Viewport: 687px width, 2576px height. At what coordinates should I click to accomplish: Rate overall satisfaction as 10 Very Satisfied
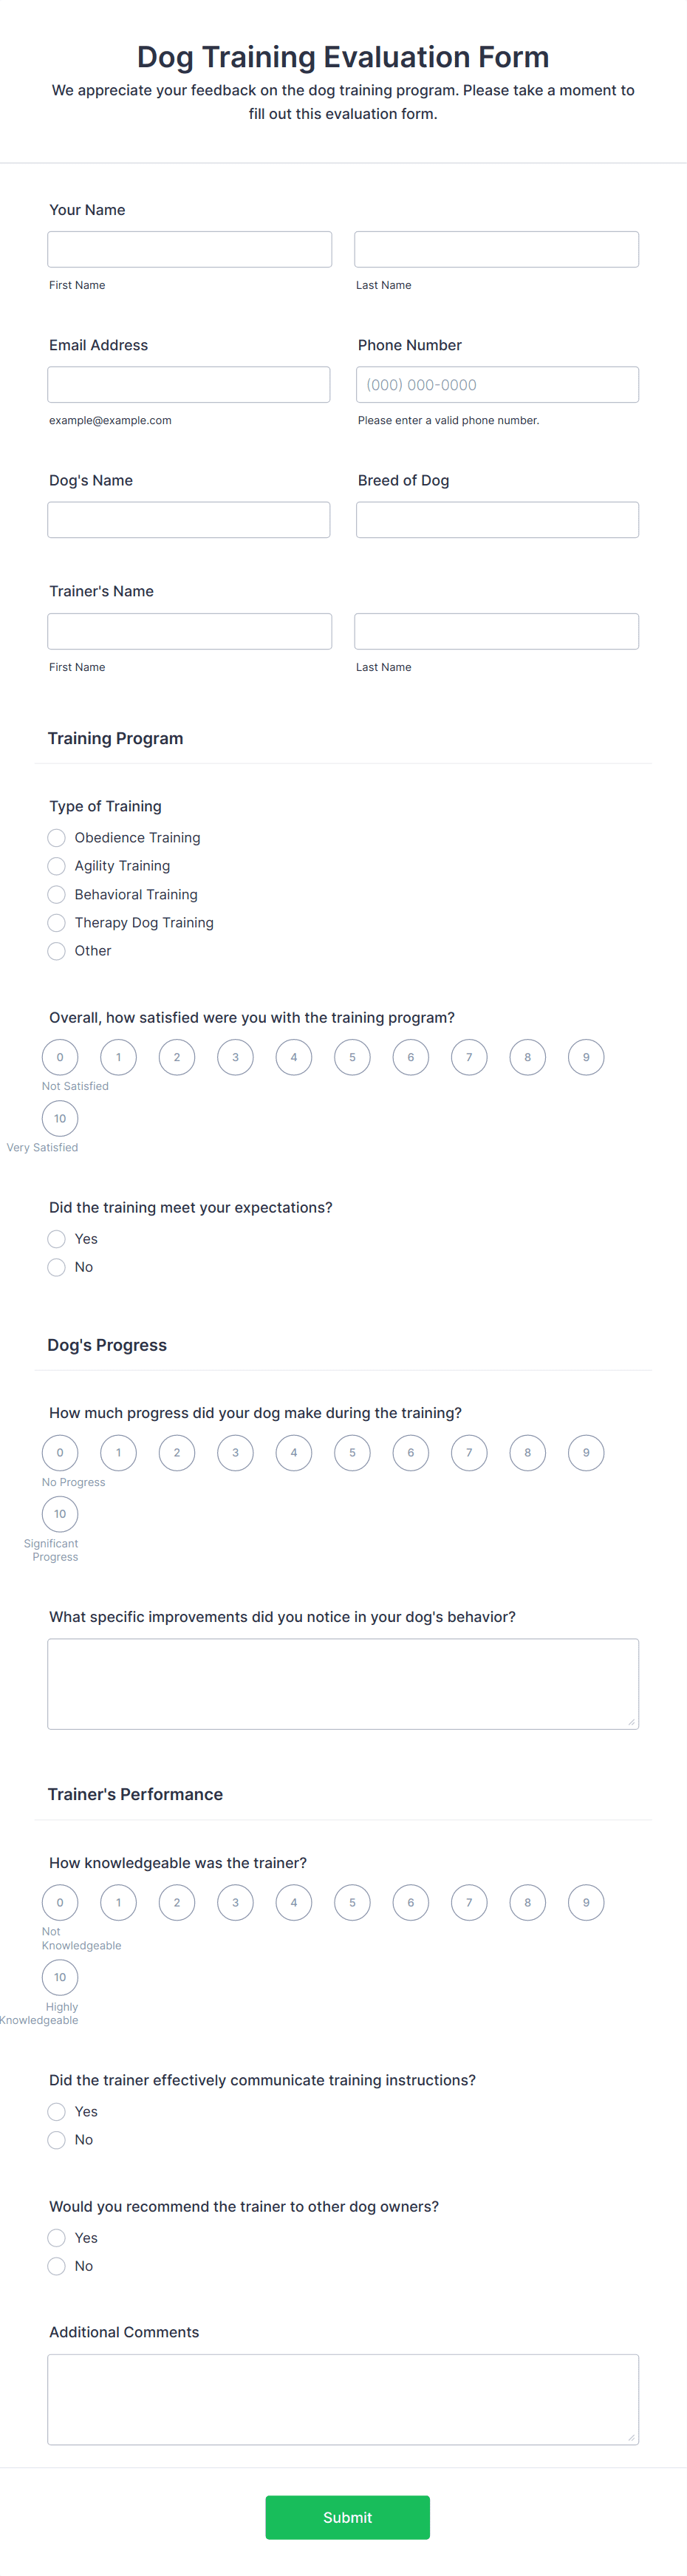click(x=59, y=1118)
